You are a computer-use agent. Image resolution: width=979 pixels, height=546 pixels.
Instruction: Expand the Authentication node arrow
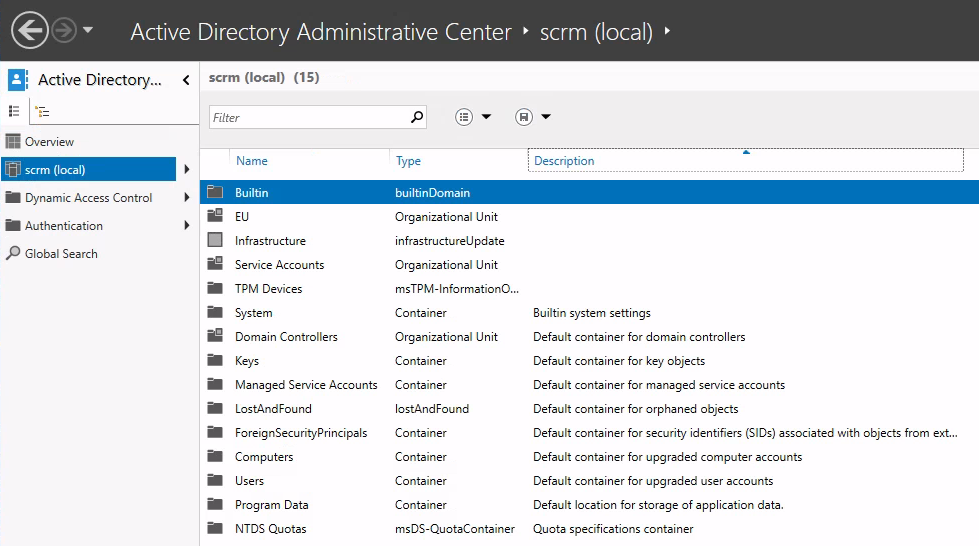187,226
